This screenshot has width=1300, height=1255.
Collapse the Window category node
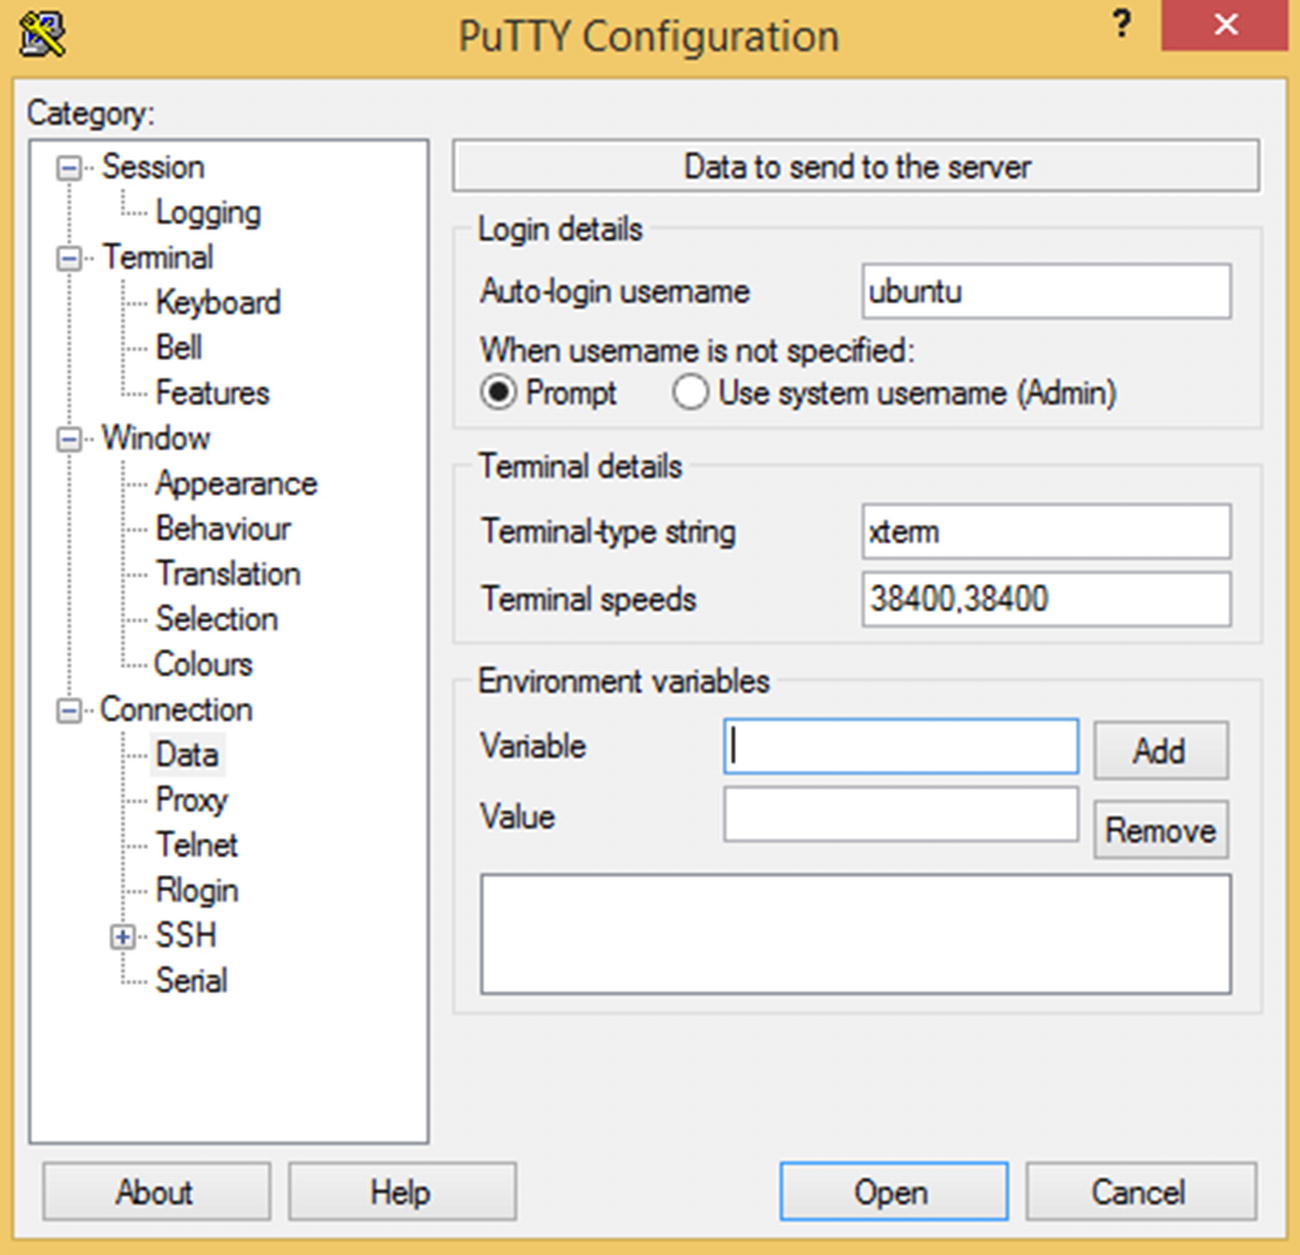69,439
